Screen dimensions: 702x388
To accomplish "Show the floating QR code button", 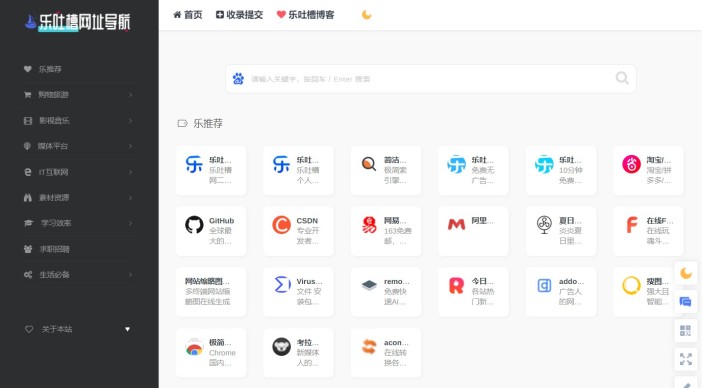I will tap(686, 330).
